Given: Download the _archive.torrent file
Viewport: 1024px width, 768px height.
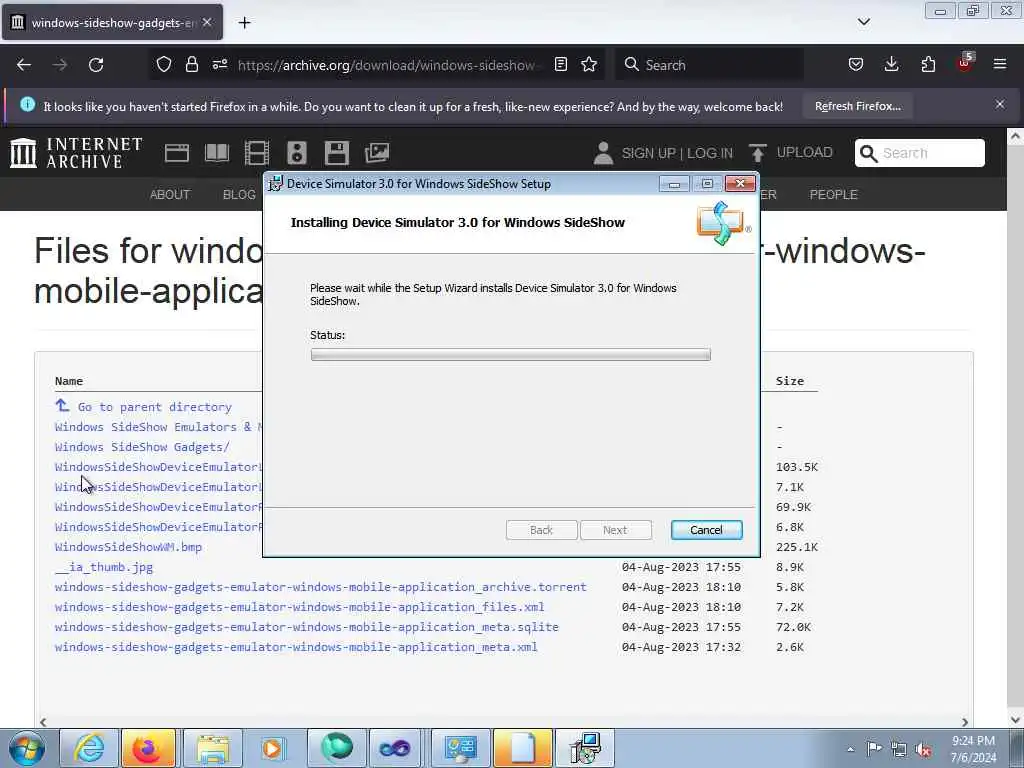Looking at the screenshot, I should tap(321, 587).
